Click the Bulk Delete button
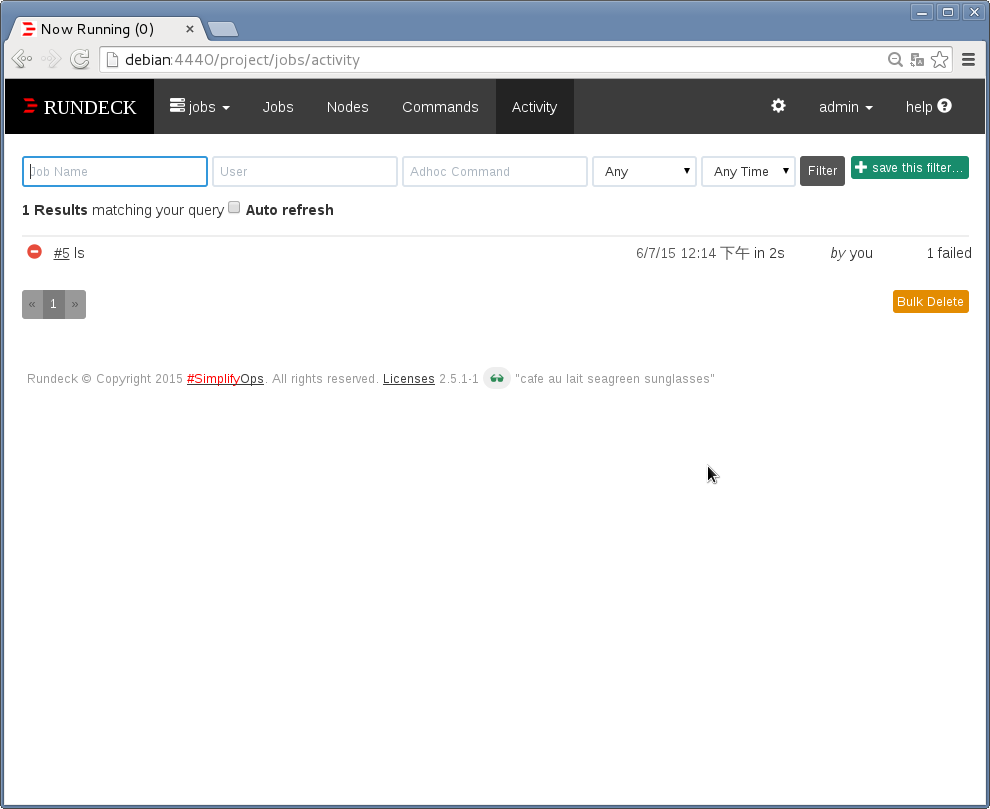 (931, 301)
